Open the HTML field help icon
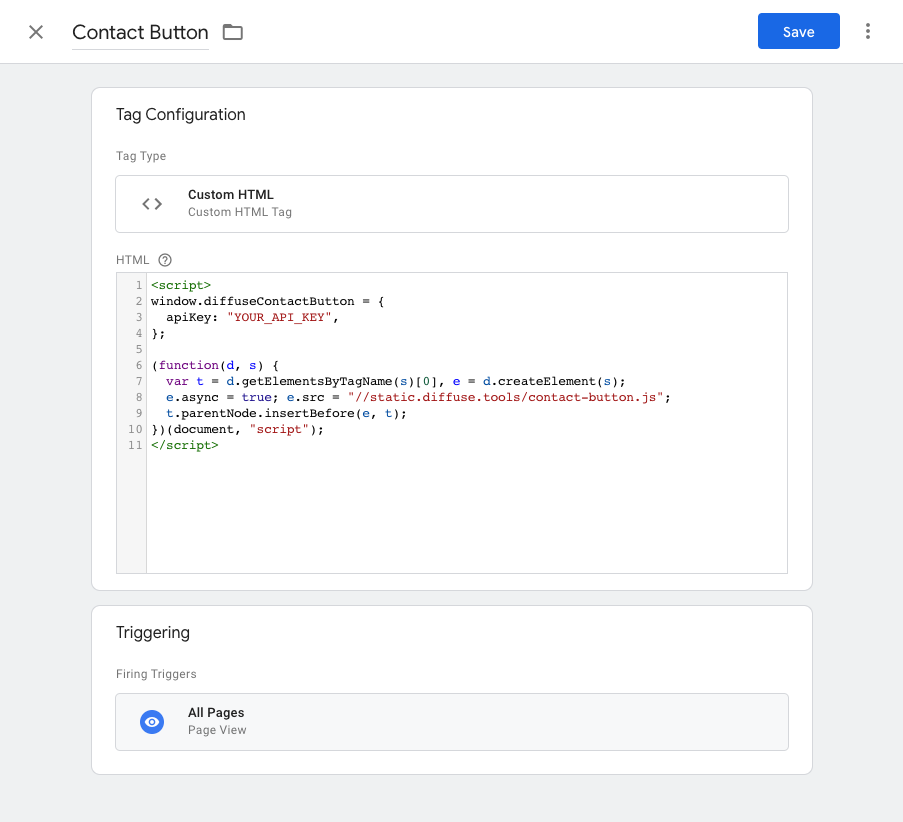903x822 pixels. (x=165, y=260)
